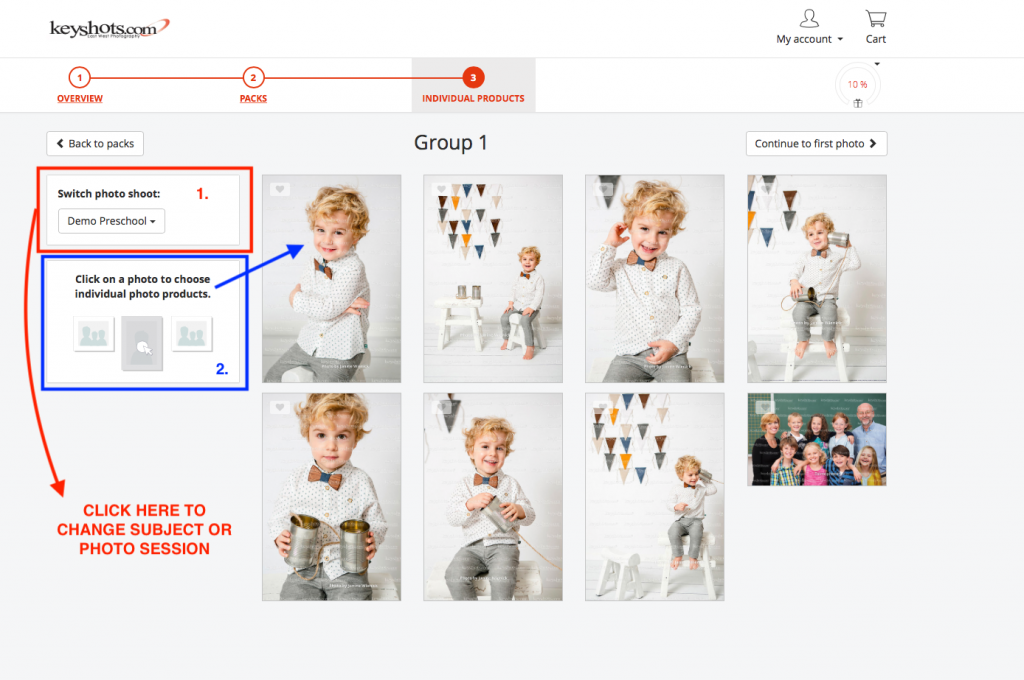Open the Demo Preschool dropdown
This screenshot has height=680, width=1024.
111,221
